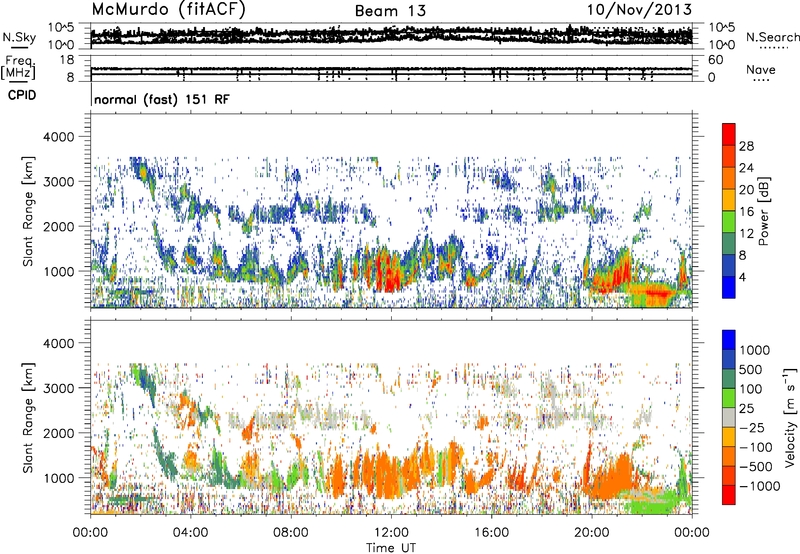Click the 'Nave' legend label
Image resolution: width=800 pixels, height=554 pixels.
(761, 69)
